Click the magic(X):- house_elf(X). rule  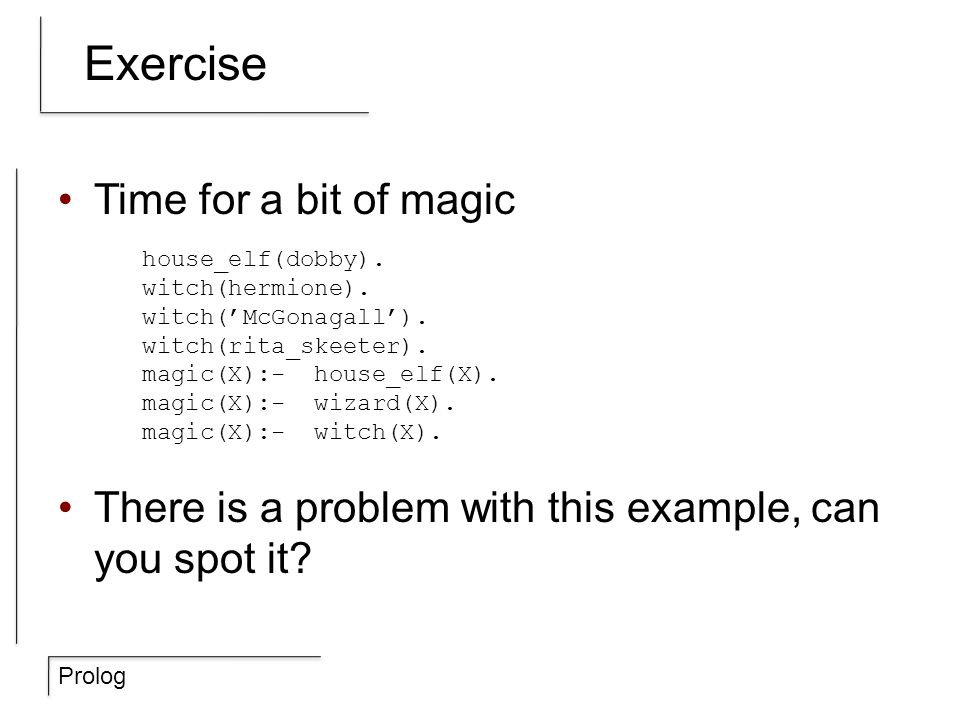[x=319, y=375]
